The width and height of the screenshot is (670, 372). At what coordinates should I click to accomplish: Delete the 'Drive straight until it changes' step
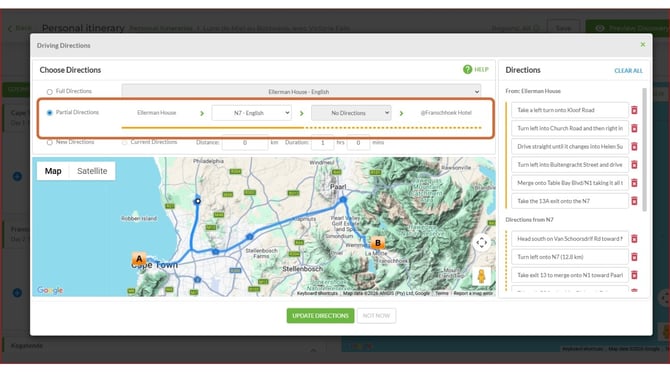point(634,146)
